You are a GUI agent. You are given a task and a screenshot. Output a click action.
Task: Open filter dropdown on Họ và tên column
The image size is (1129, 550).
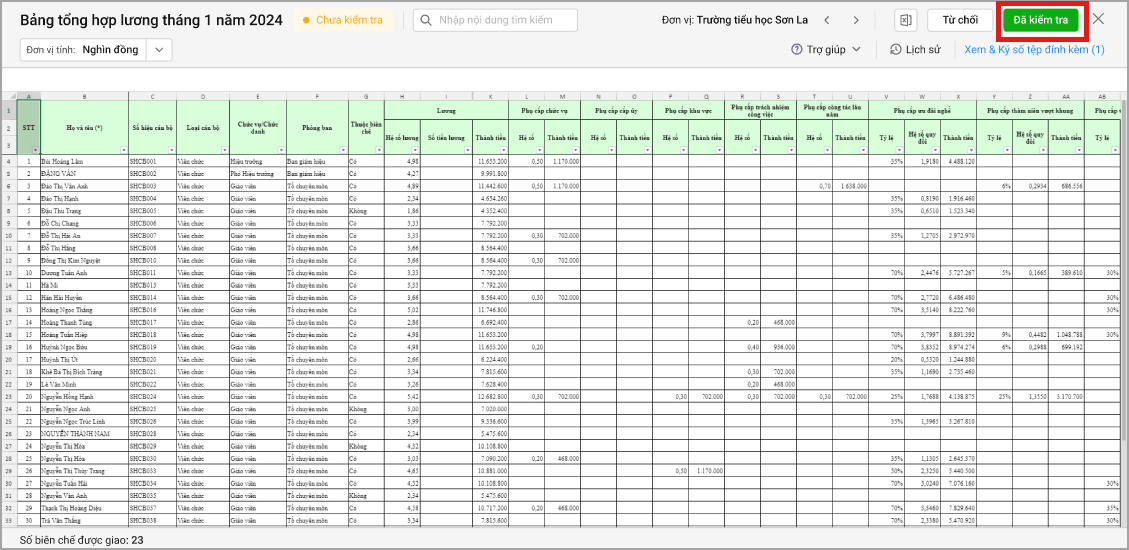(x=123, y=149)
